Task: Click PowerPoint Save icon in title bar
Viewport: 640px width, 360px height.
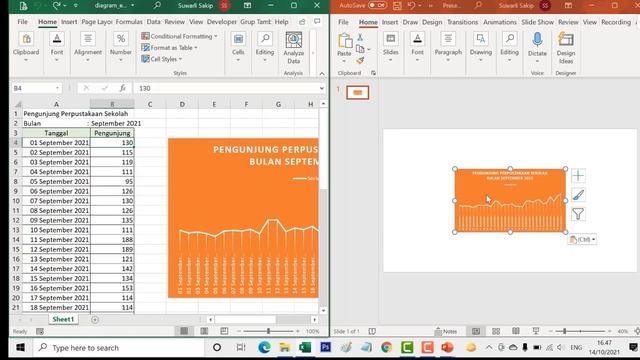Action: (x=397, y=5)
